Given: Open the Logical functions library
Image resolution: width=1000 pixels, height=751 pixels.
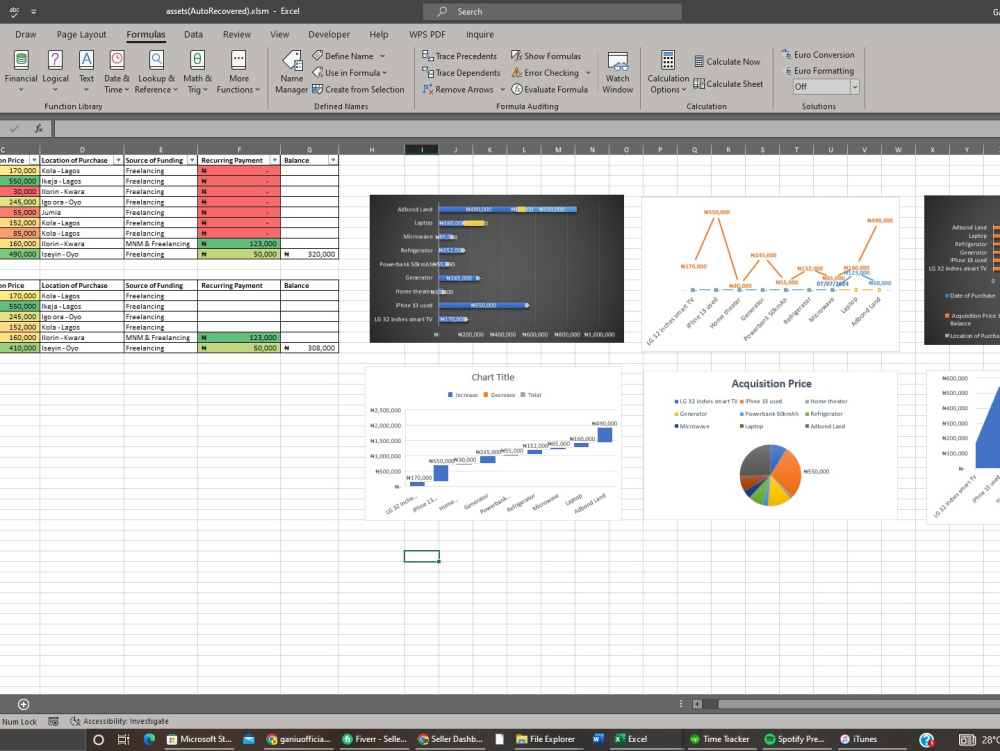Looking at the screenshot, I should 55,71.
